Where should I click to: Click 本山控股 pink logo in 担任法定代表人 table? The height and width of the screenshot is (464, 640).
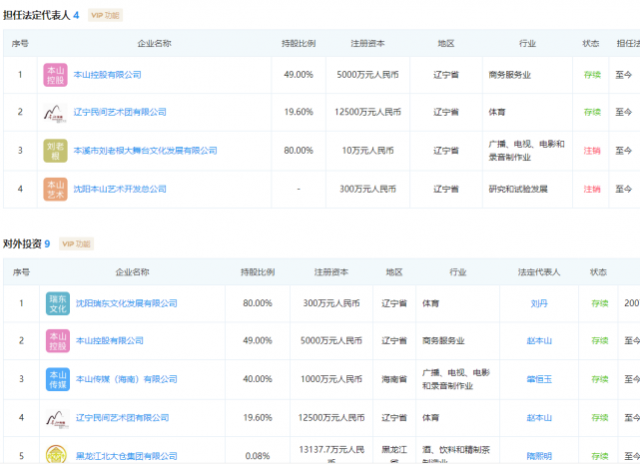pos(55,75)
